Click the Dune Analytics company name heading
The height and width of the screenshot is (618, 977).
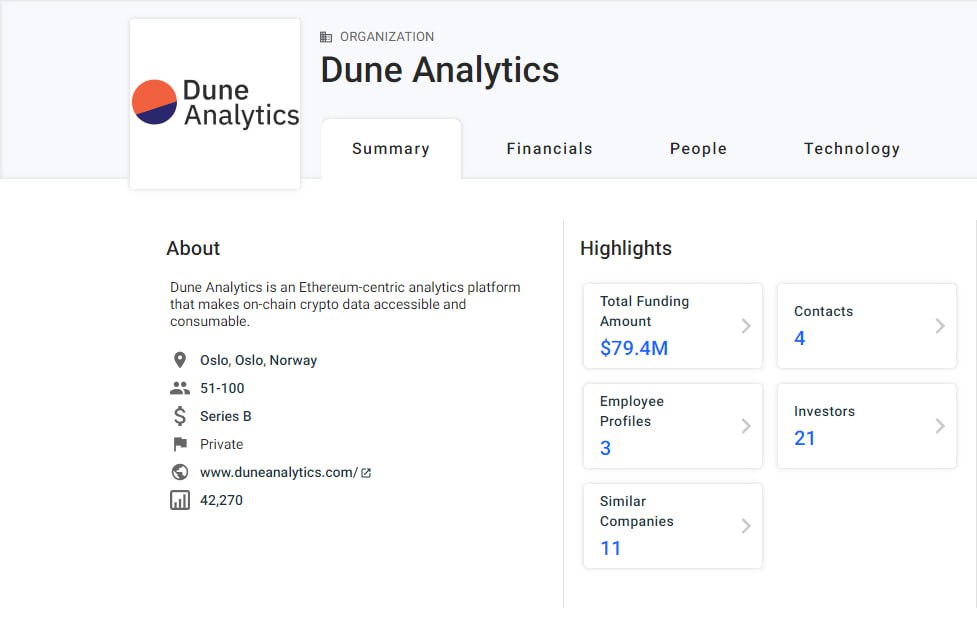[x=439, y=70]
